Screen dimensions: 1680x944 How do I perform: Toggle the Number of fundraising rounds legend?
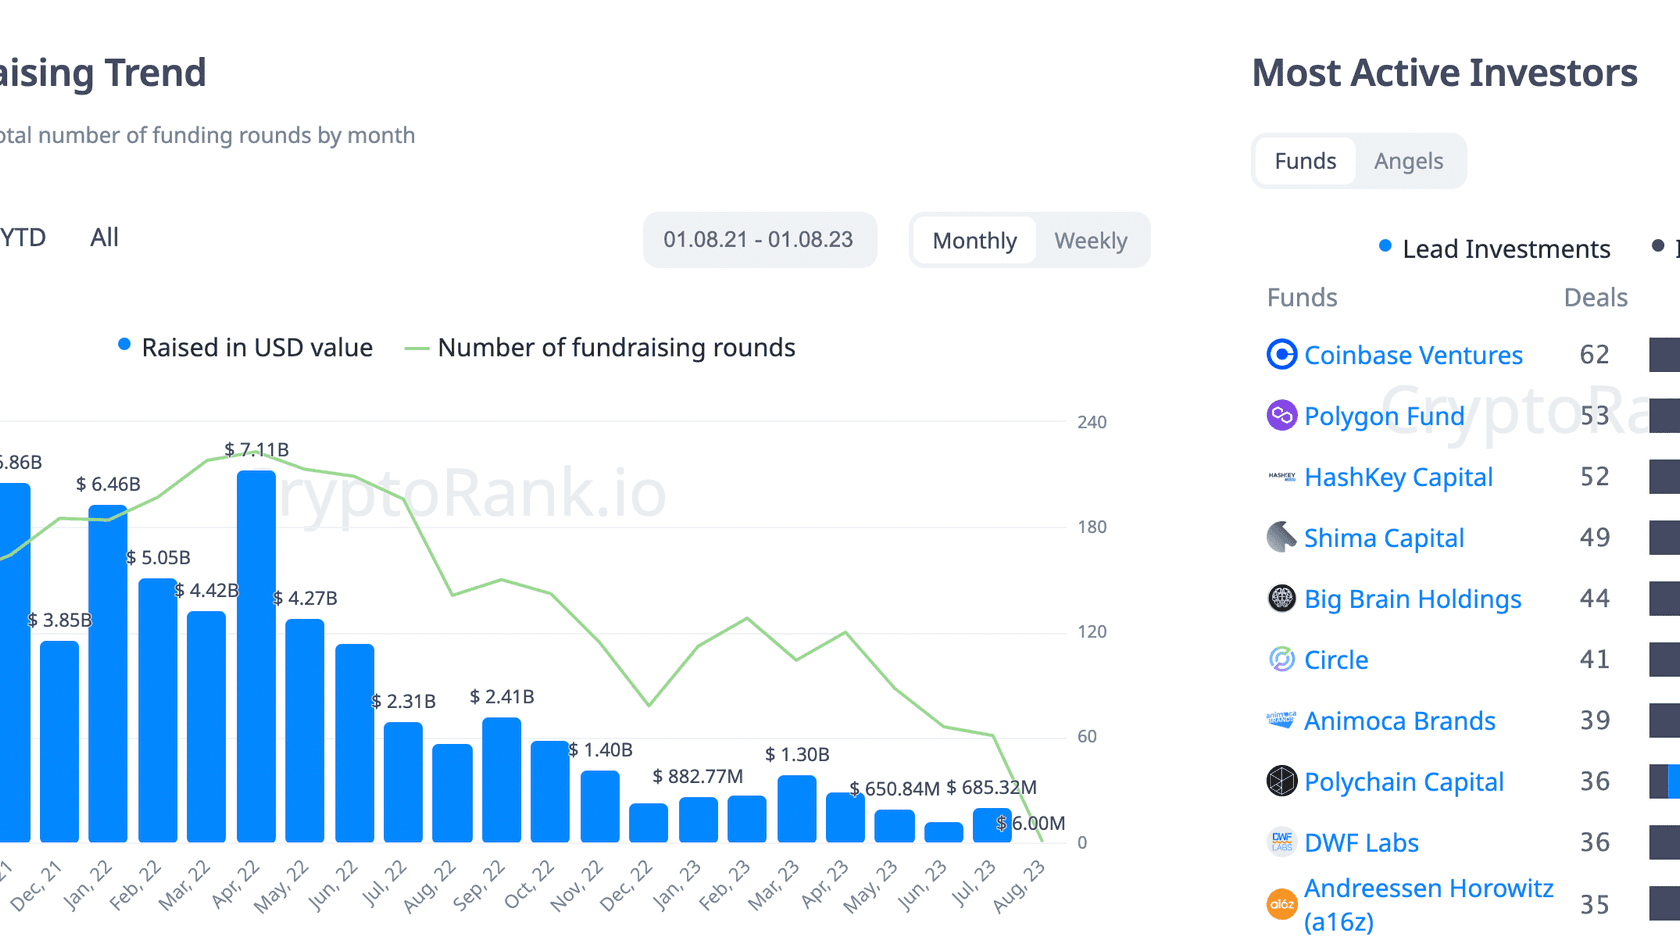[600, 347]
